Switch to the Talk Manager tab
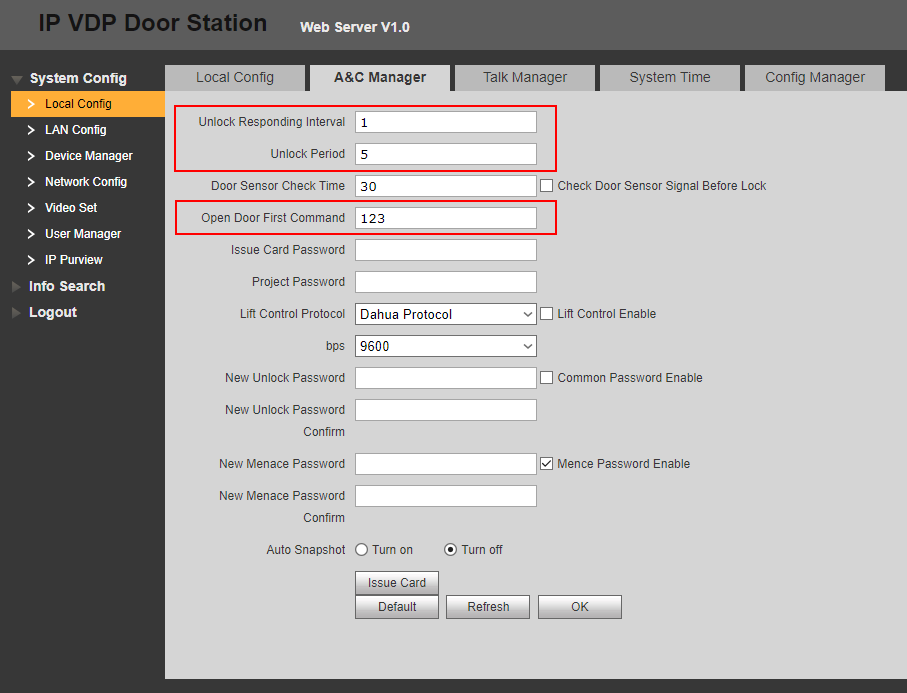Viewport: 907px width, 693px height. [524, 77]
